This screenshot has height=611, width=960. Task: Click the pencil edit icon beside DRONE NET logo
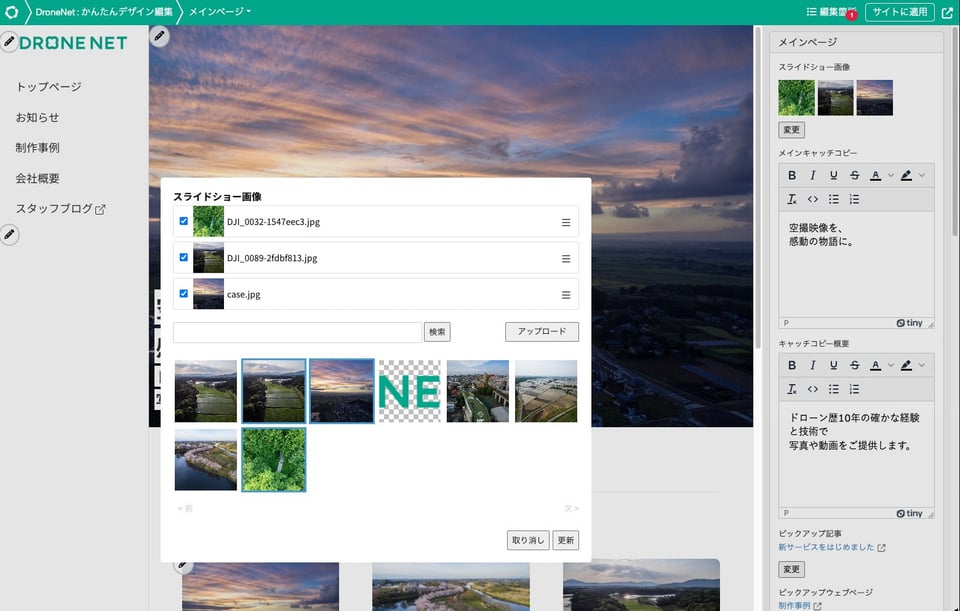coord(9,42)
